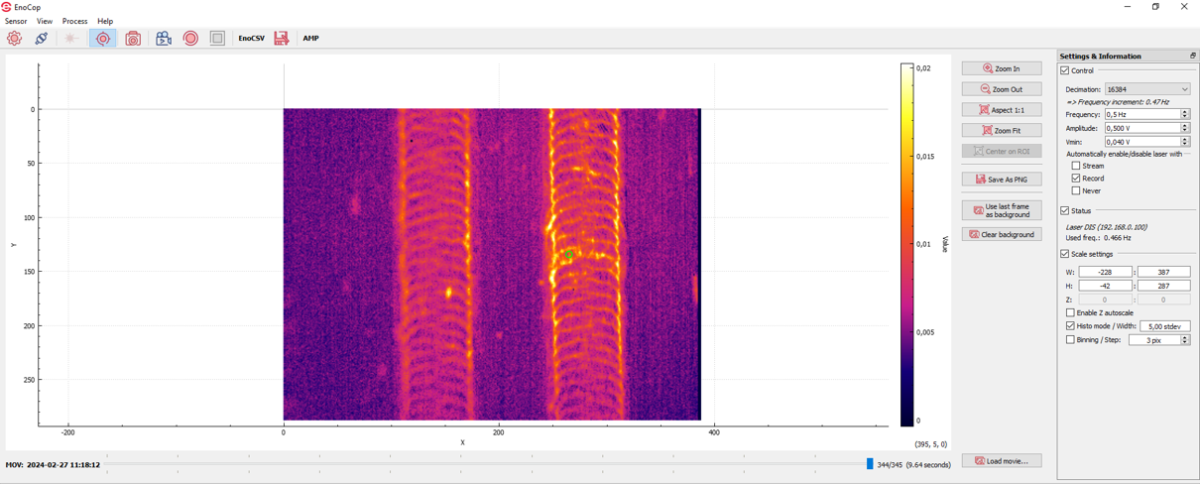Click the EnoCSV toolbar button

pos(250,38)
